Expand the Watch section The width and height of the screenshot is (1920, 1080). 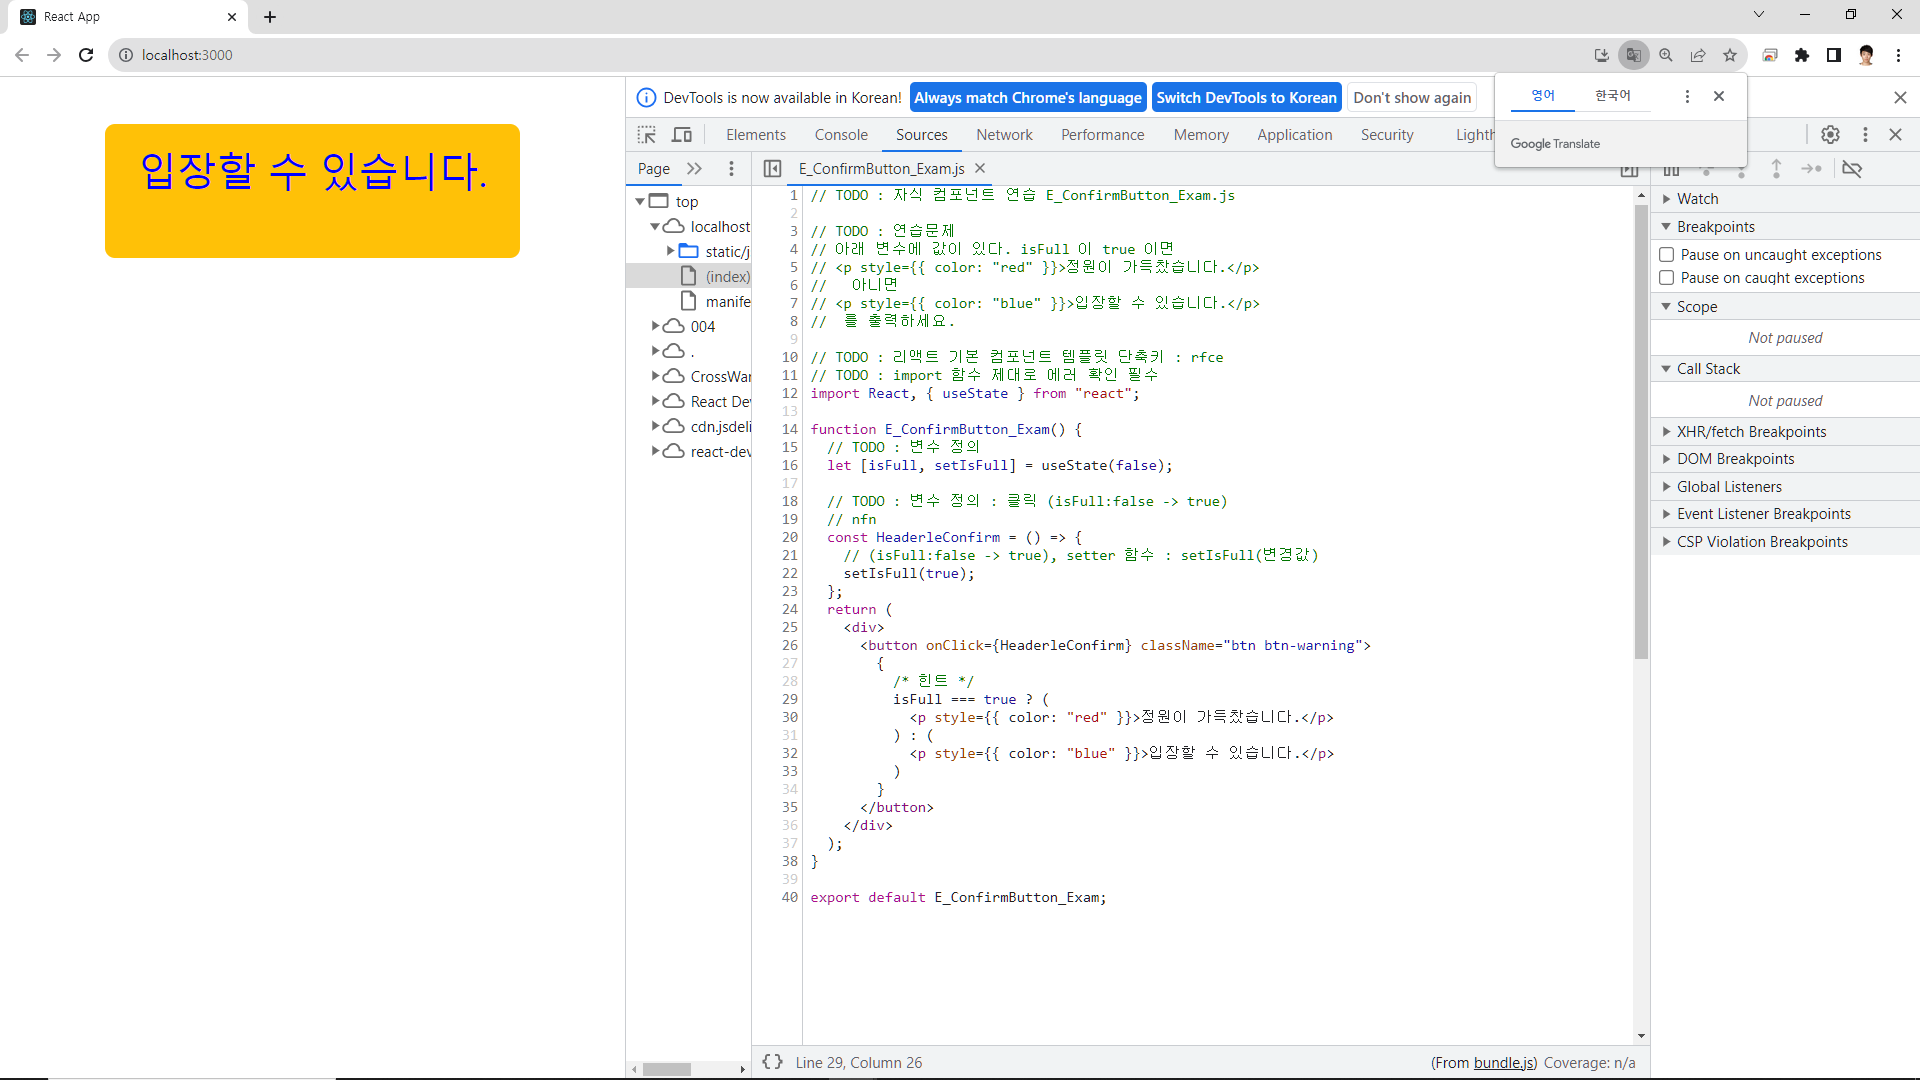1697,199
